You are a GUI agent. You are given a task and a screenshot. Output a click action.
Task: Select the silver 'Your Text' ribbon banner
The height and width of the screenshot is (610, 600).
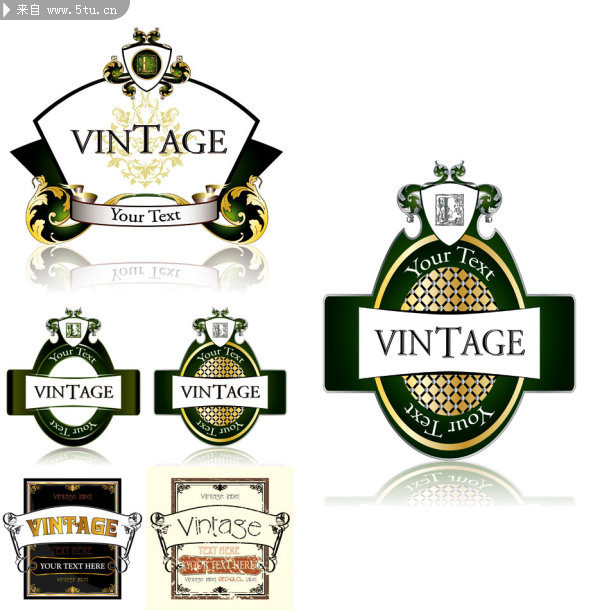point(145,213)
